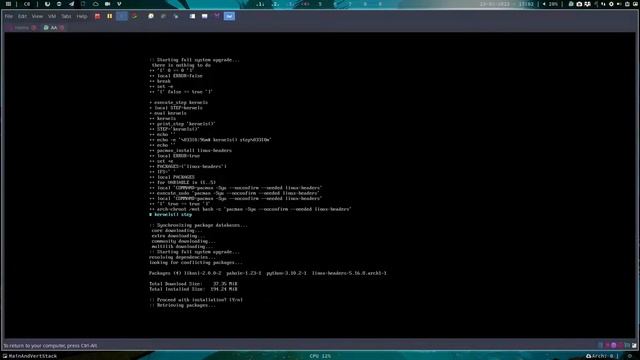640x360 pixels.
Task: Click the CB label in top bar
Action: pos(27,4)
